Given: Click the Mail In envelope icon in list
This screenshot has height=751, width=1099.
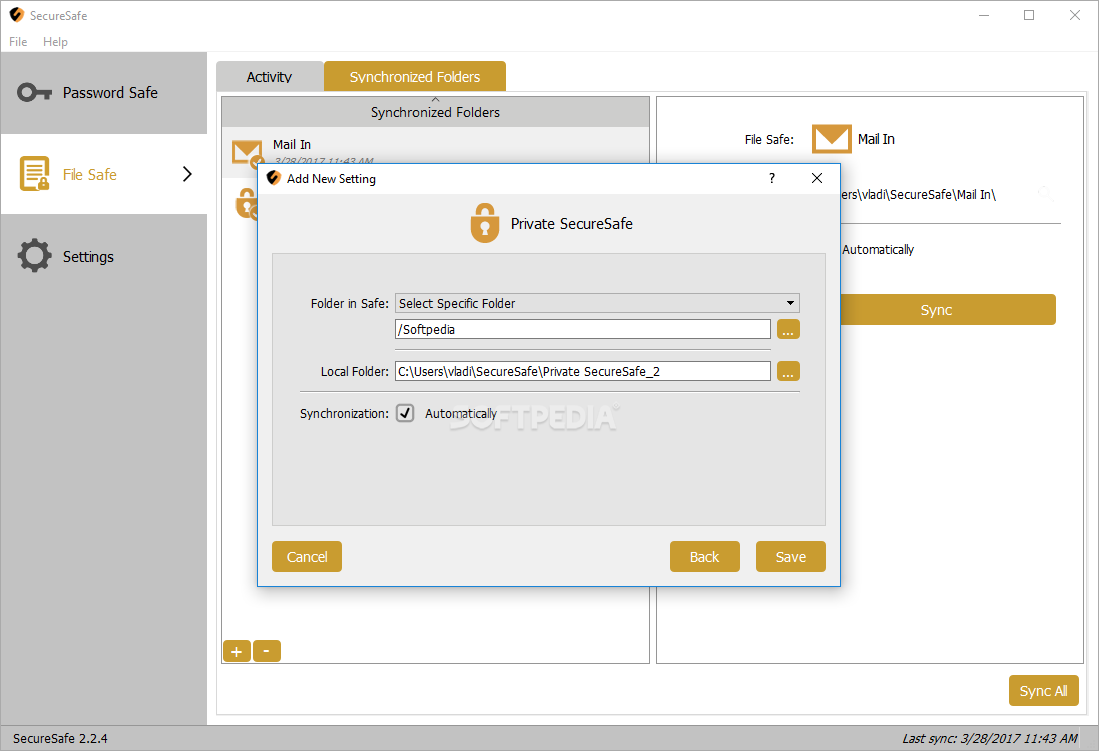Looking at the screenshot, I should tap(247, 154).
